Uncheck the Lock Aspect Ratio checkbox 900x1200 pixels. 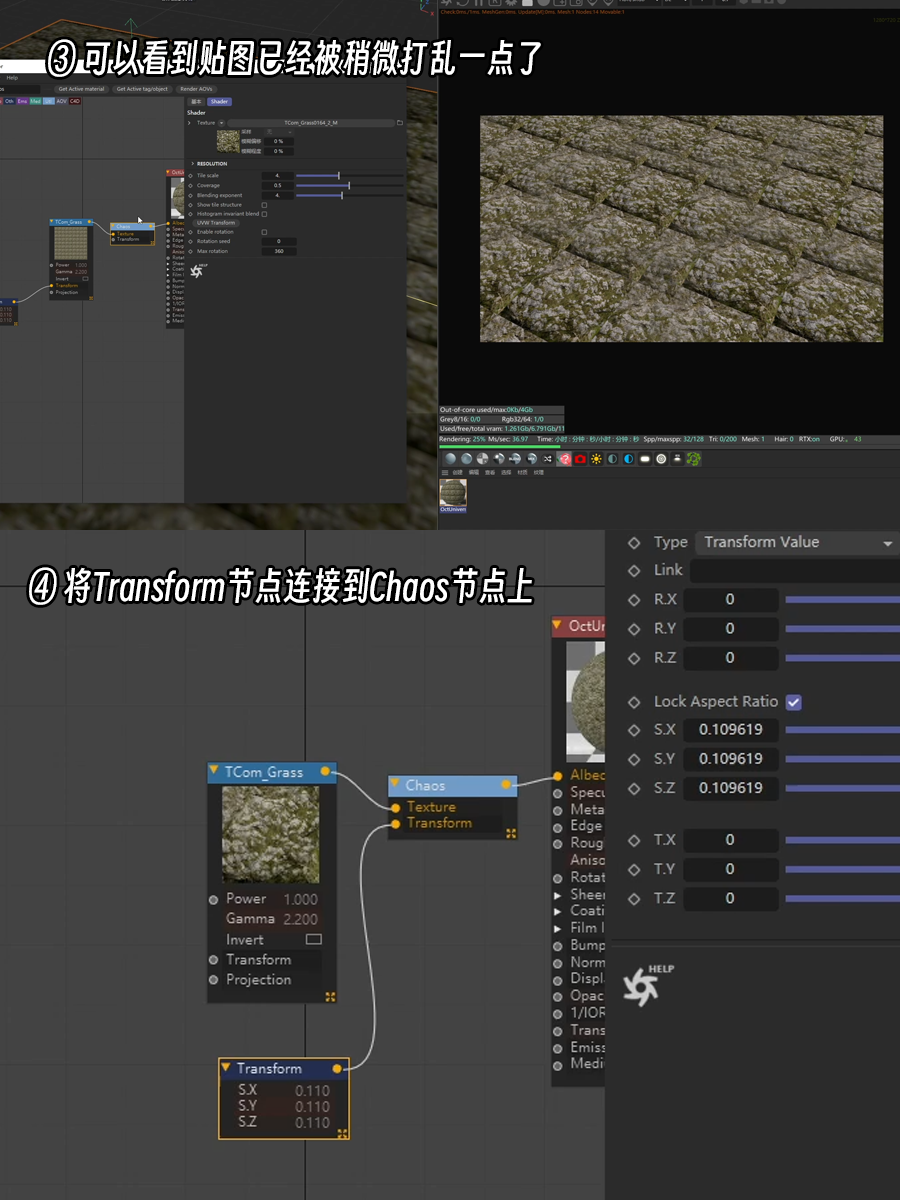(793, 702)
